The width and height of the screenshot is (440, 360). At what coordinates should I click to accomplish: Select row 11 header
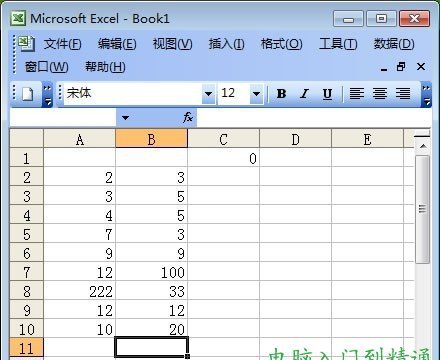27,348
